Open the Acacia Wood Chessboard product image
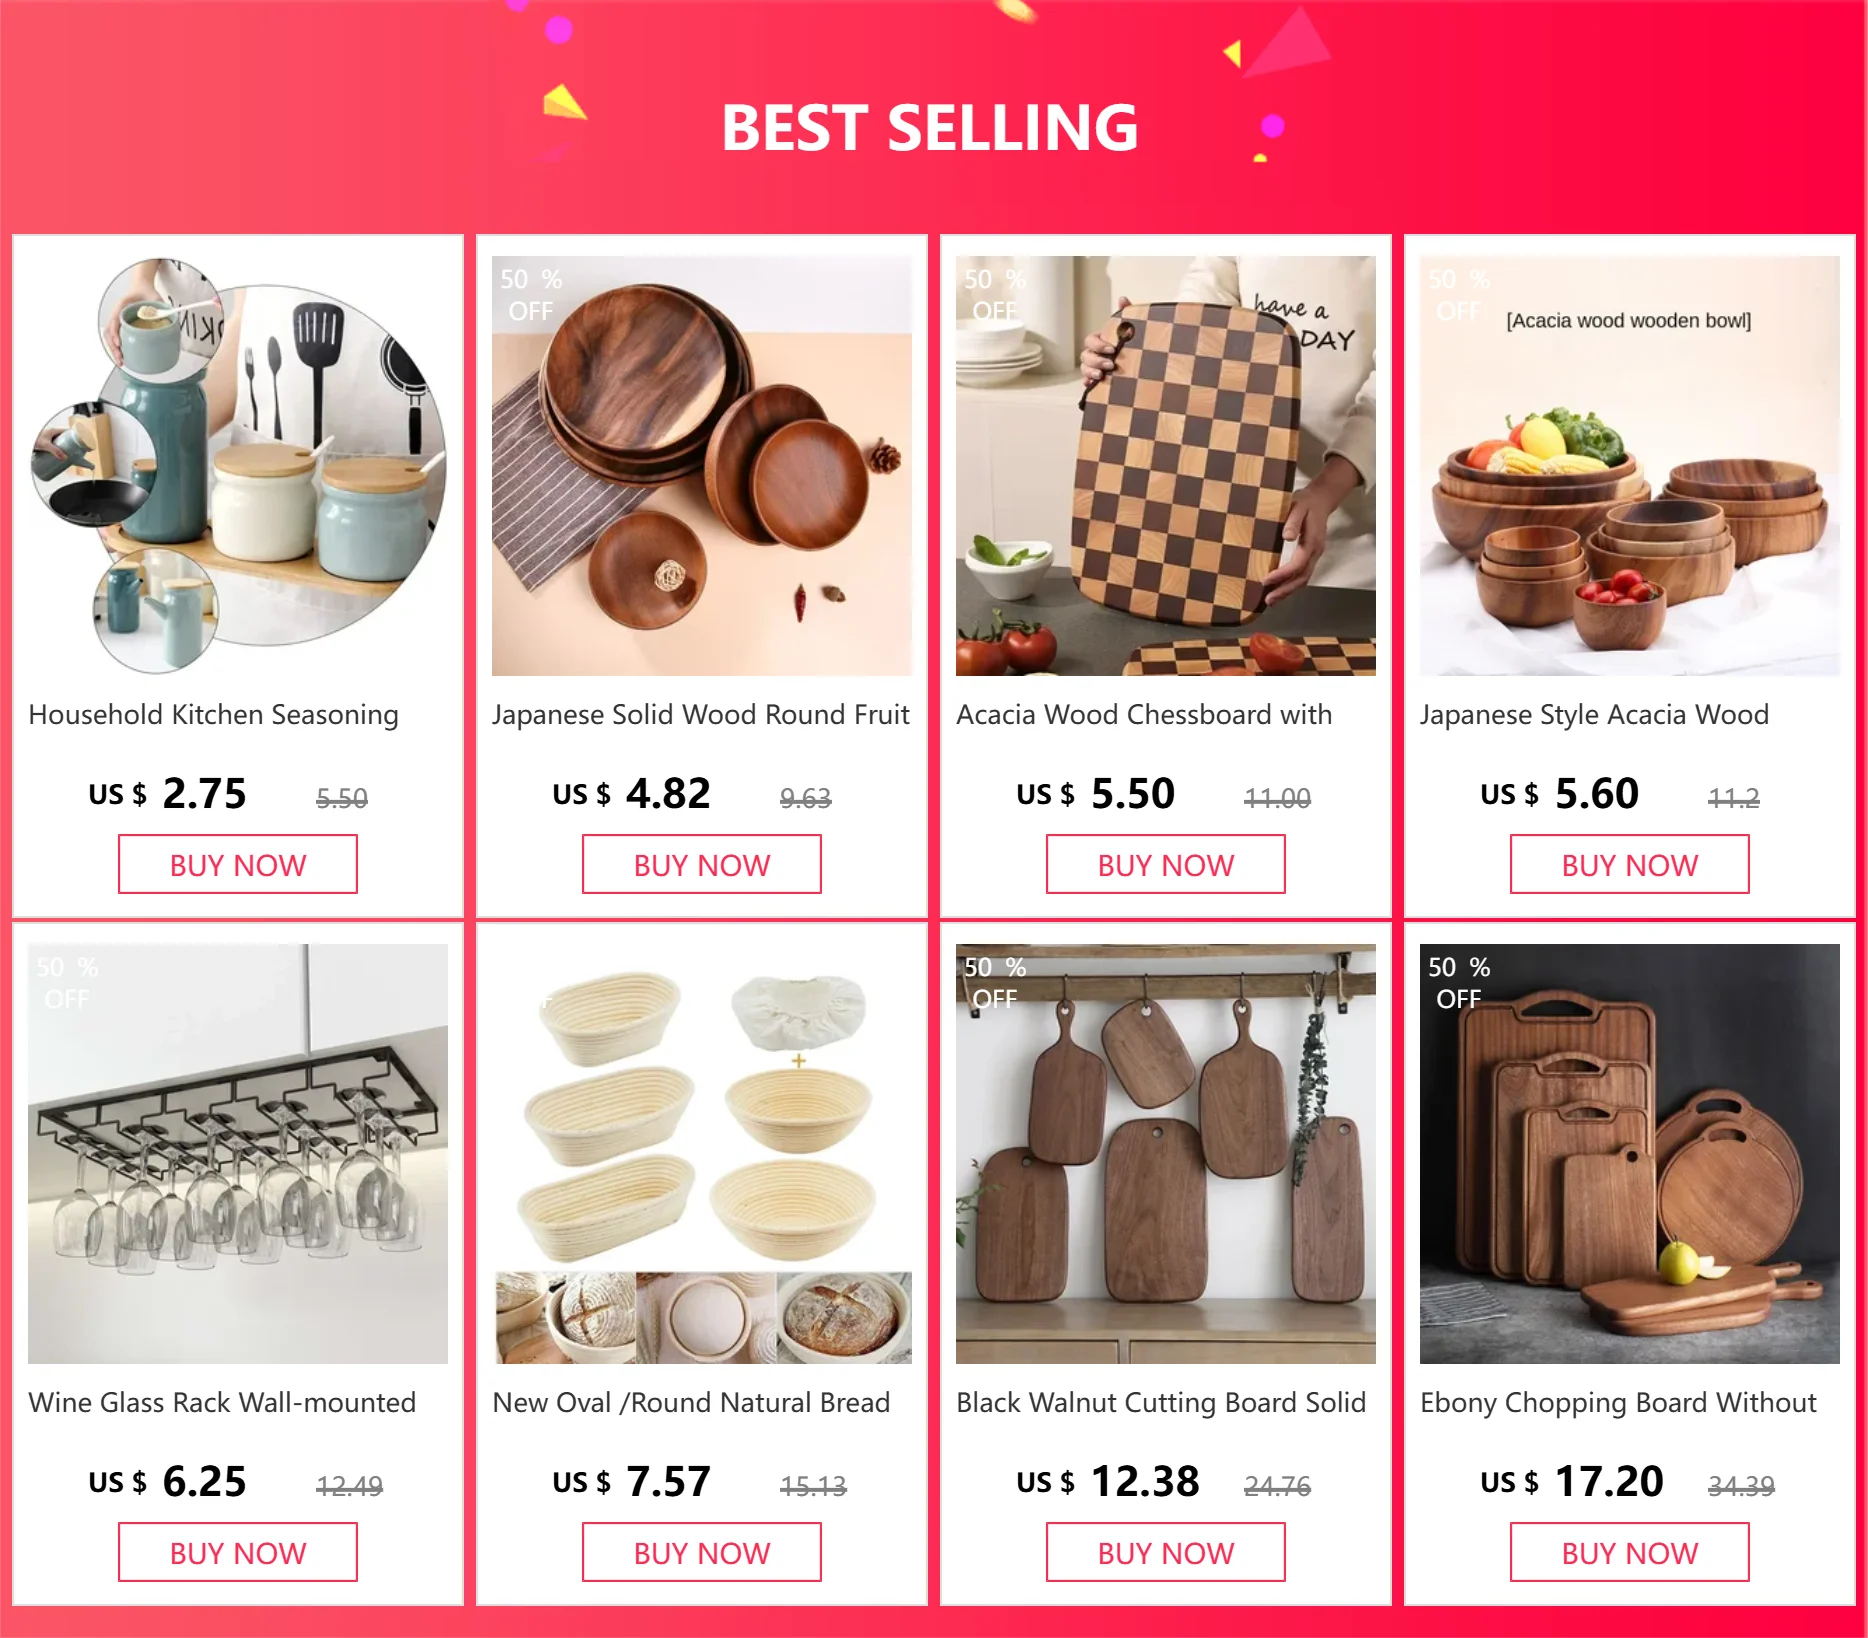 (1166, 466)
